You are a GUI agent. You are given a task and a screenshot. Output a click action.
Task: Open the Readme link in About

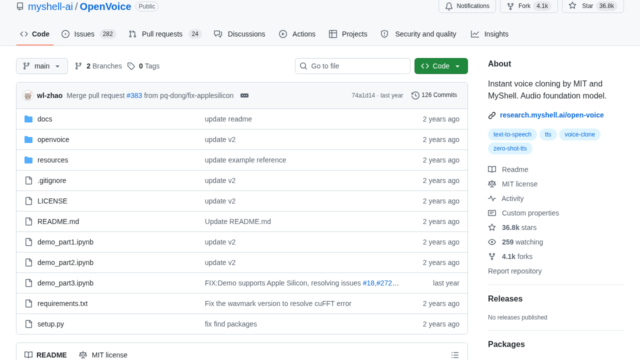point(508,169)
